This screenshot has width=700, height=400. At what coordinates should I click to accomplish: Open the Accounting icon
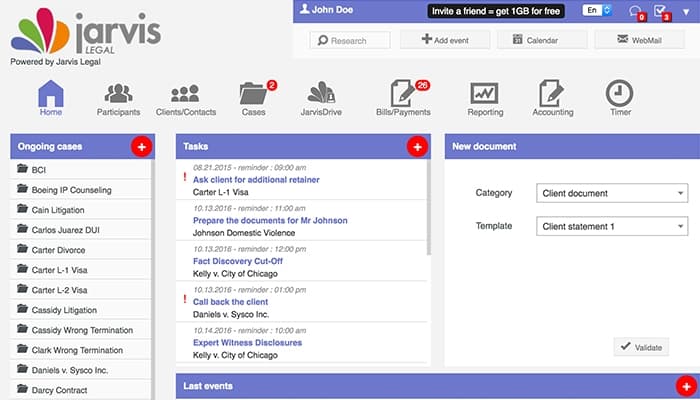552,94
